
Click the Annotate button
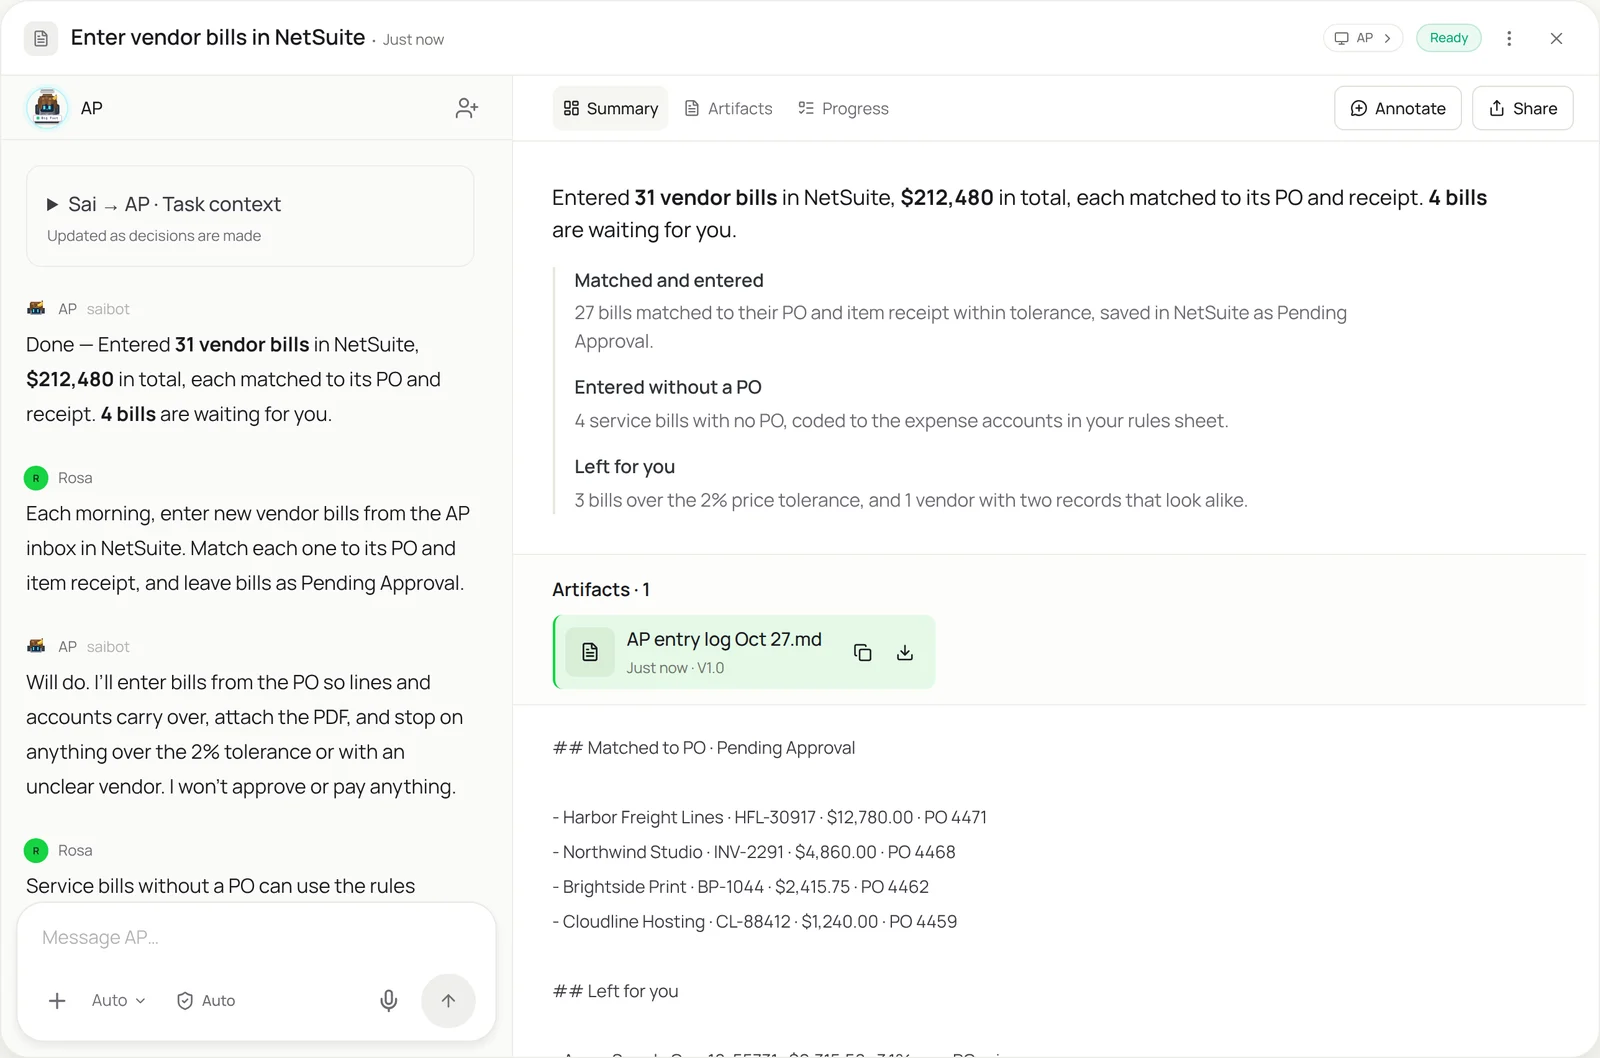(1398, 108)
